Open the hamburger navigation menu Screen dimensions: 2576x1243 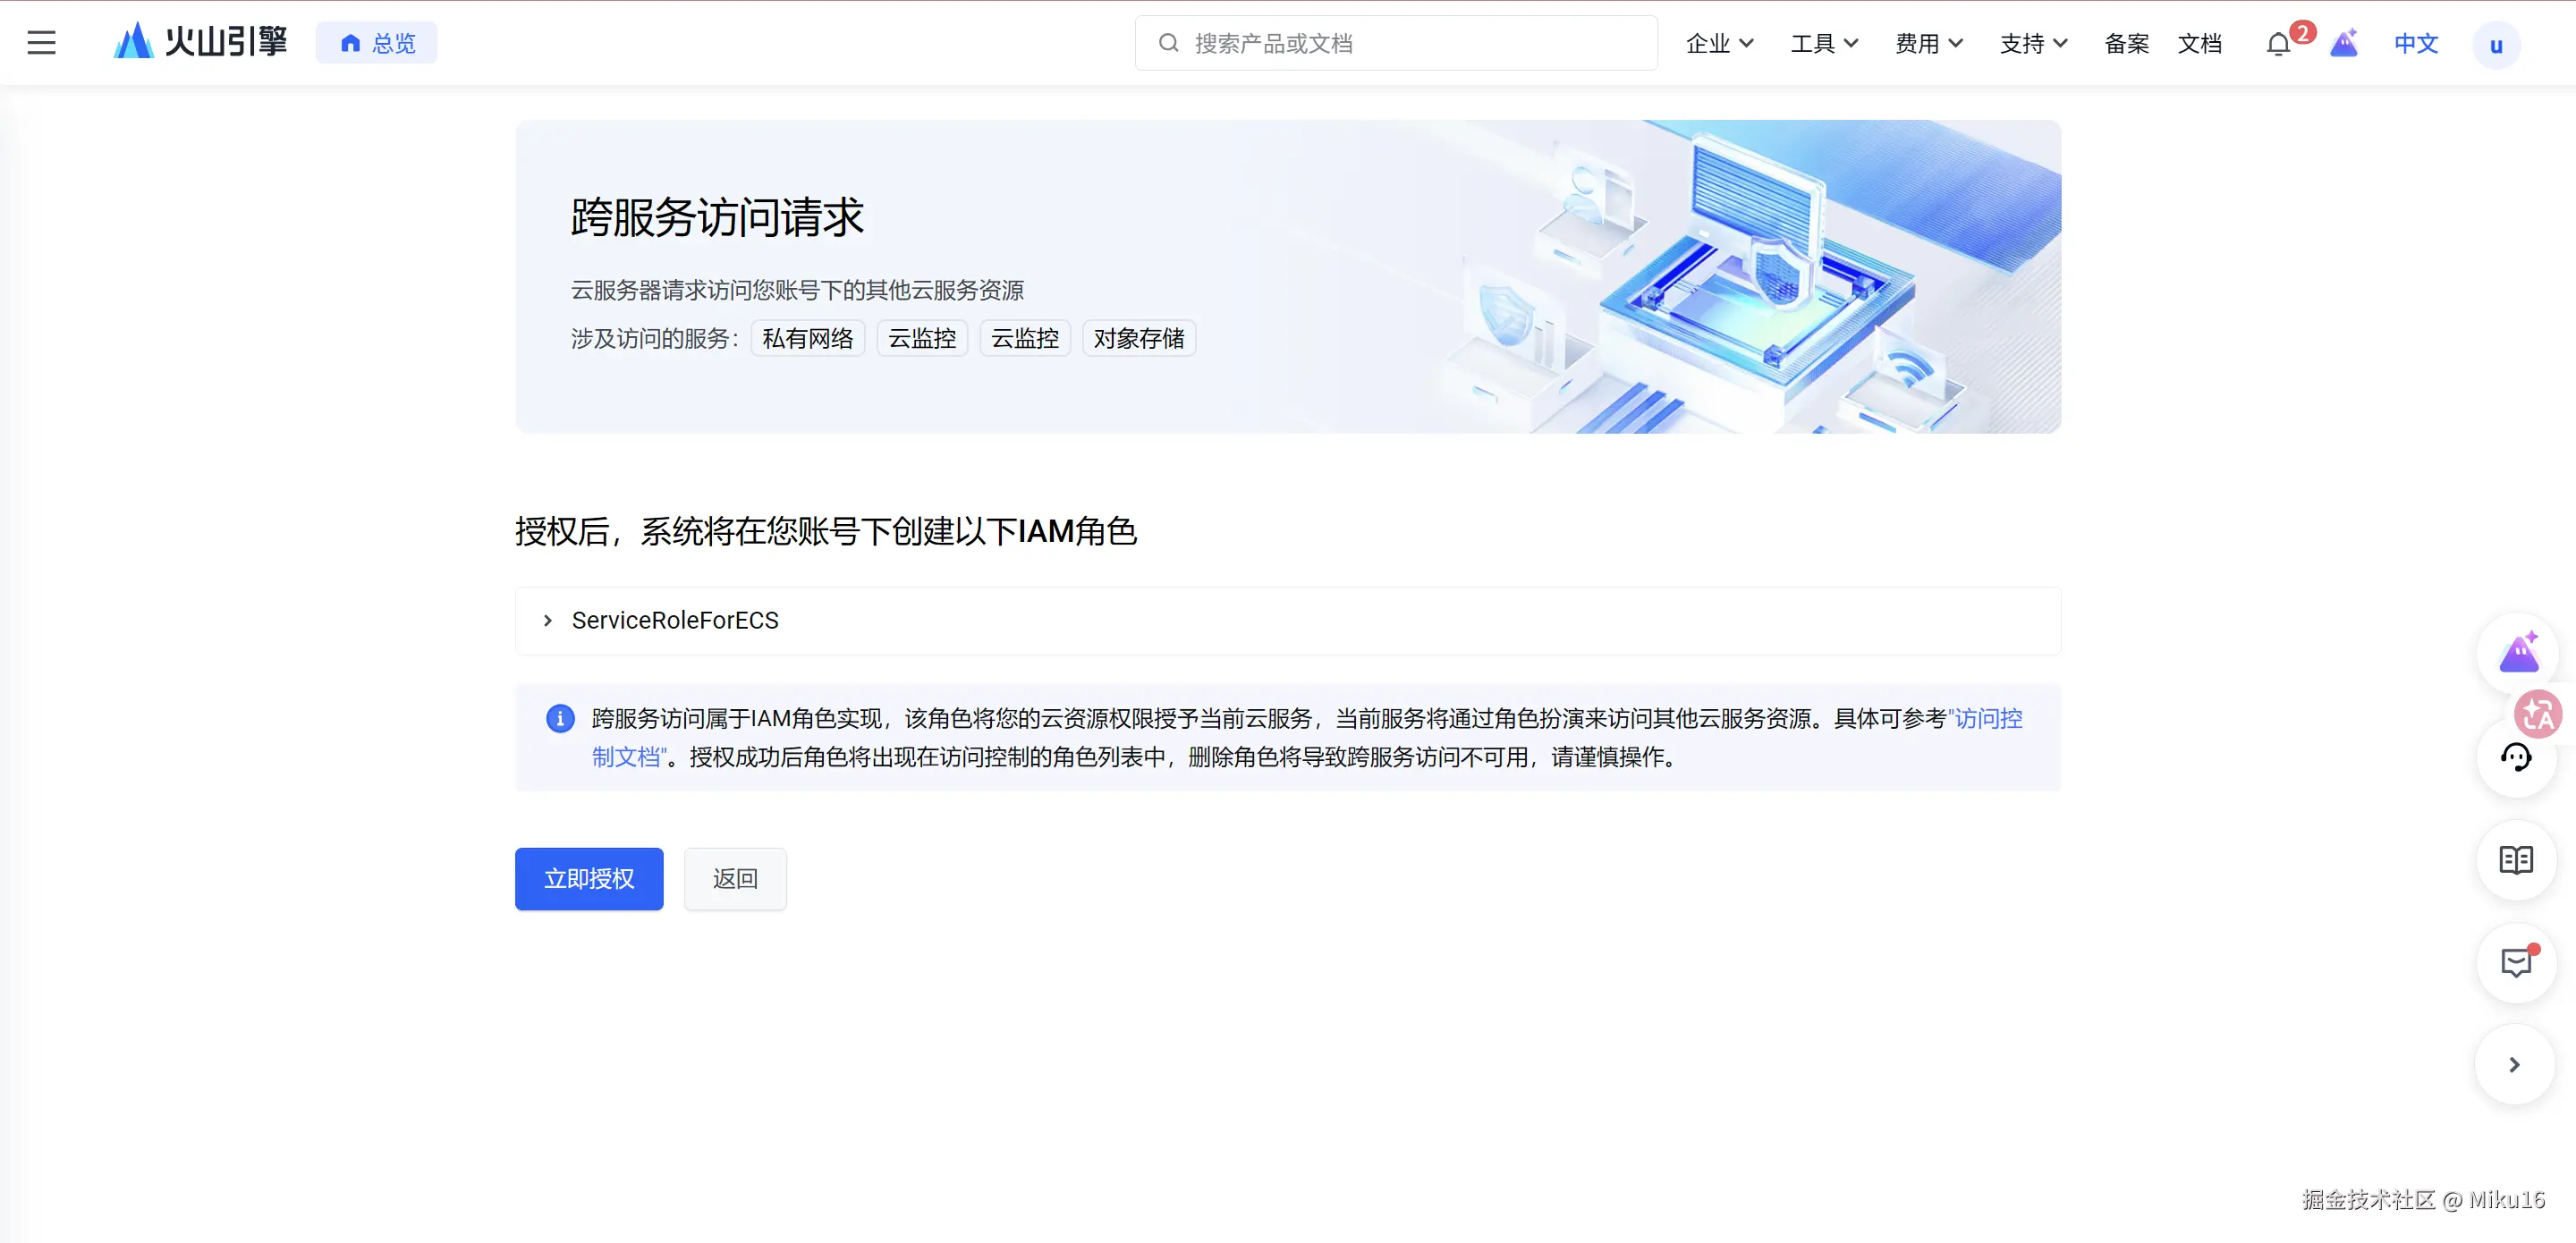point(41,43)
